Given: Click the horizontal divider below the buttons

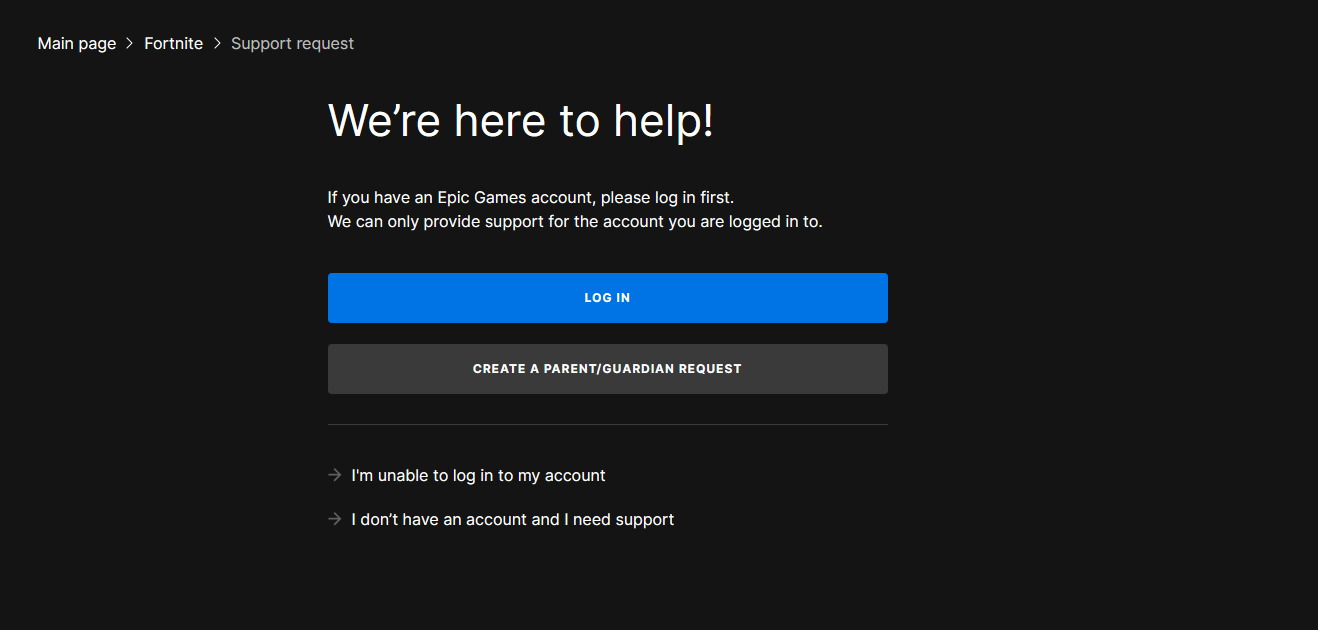Looking at the screenshot, I should 607,425.
